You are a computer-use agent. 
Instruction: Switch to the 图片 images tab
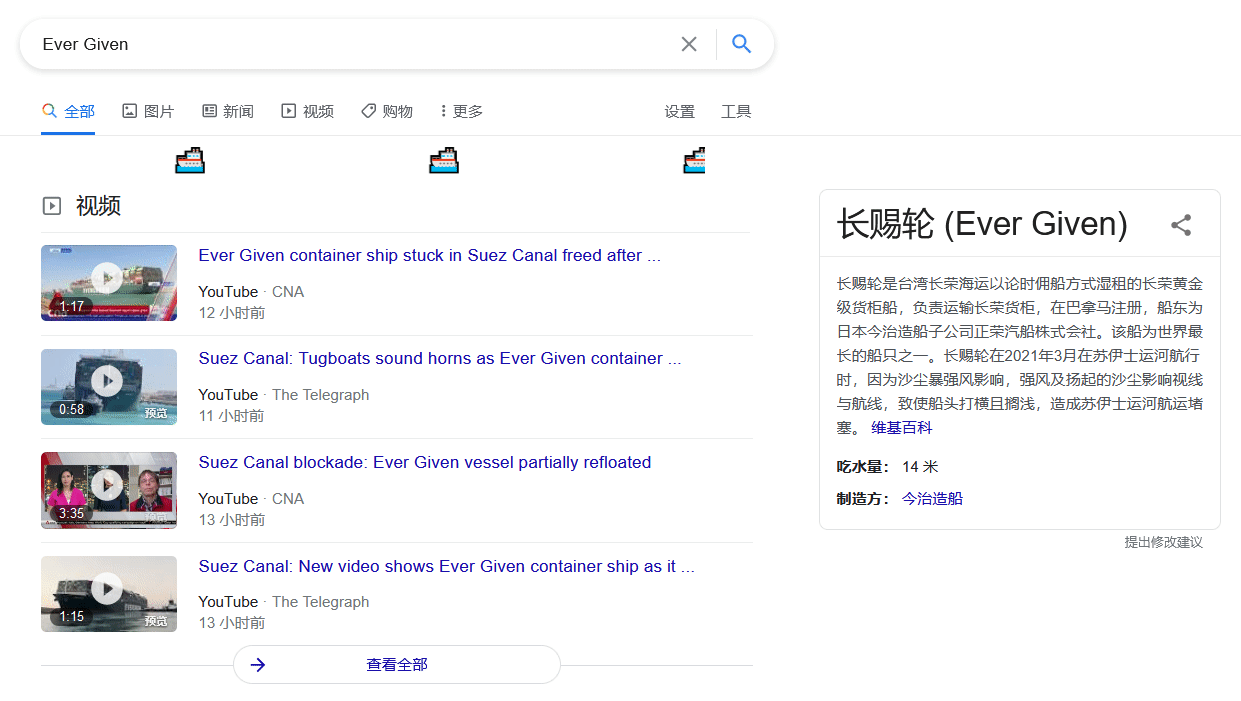coord(148,111)
